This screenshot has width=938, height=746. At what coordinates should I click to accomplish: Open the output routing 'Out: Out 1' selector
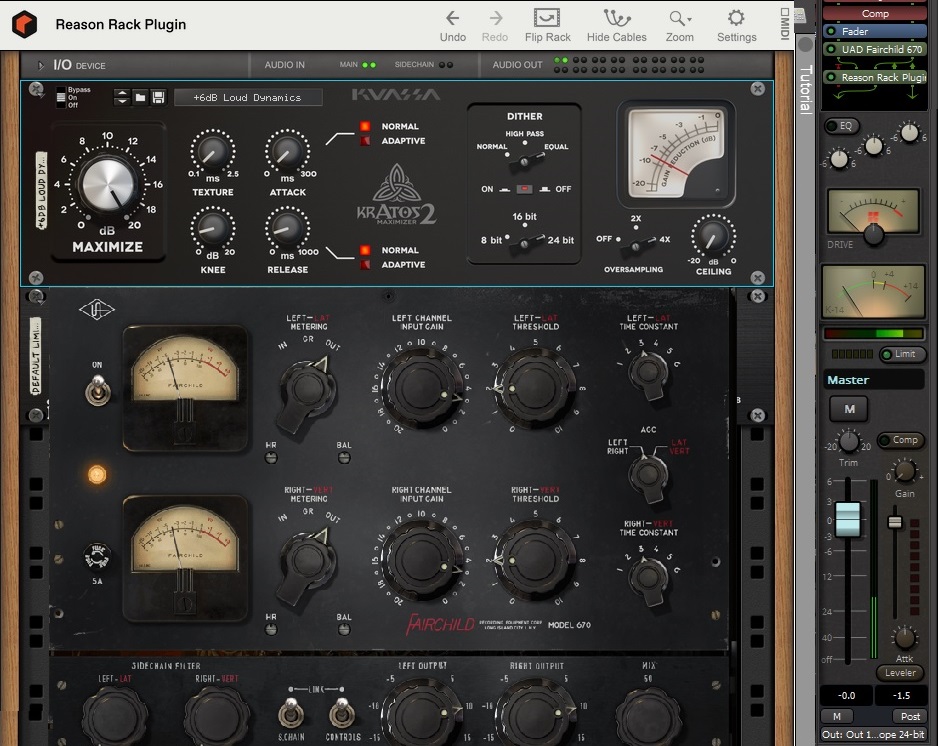click(x=873, y=734)
